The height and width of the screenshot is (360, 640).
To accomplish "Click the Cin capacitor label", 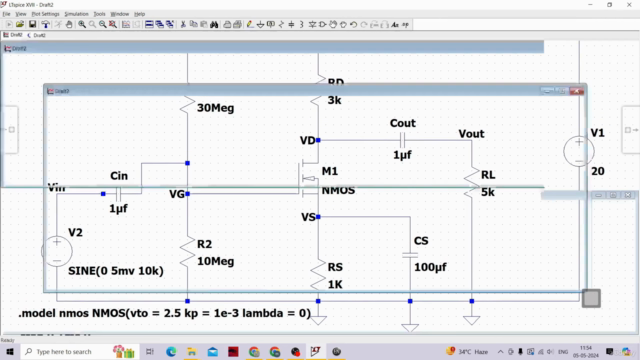I will coord(119,176).
